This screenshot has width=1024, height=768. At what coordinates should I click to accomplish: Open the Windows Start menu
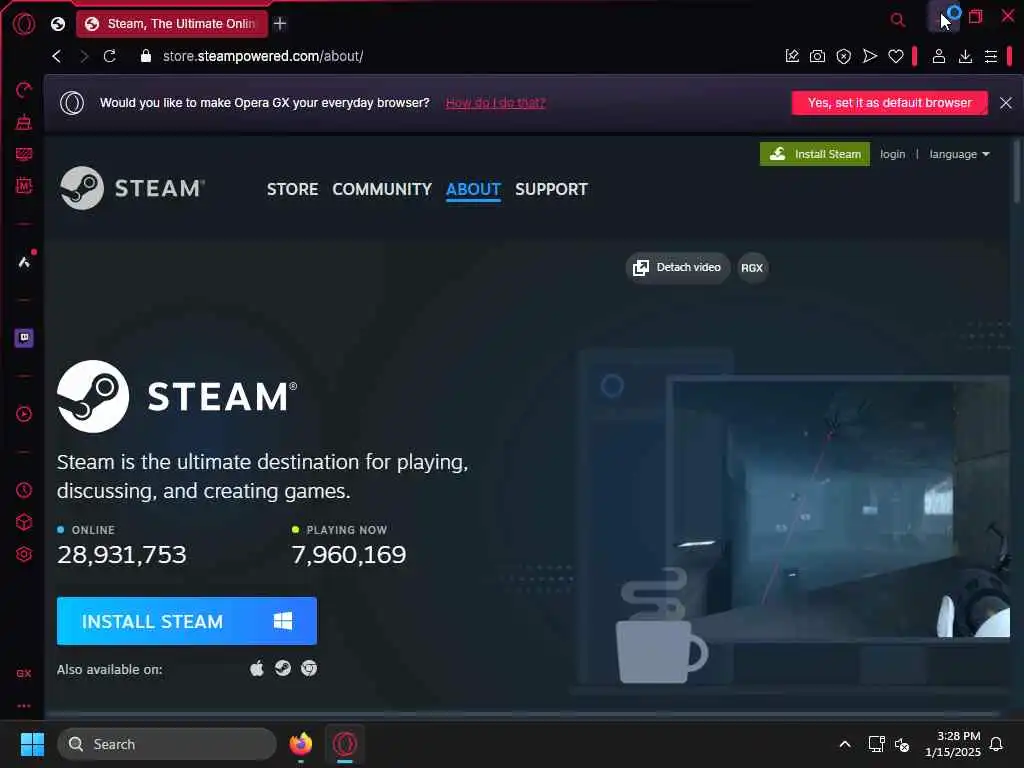pos(32,744)
